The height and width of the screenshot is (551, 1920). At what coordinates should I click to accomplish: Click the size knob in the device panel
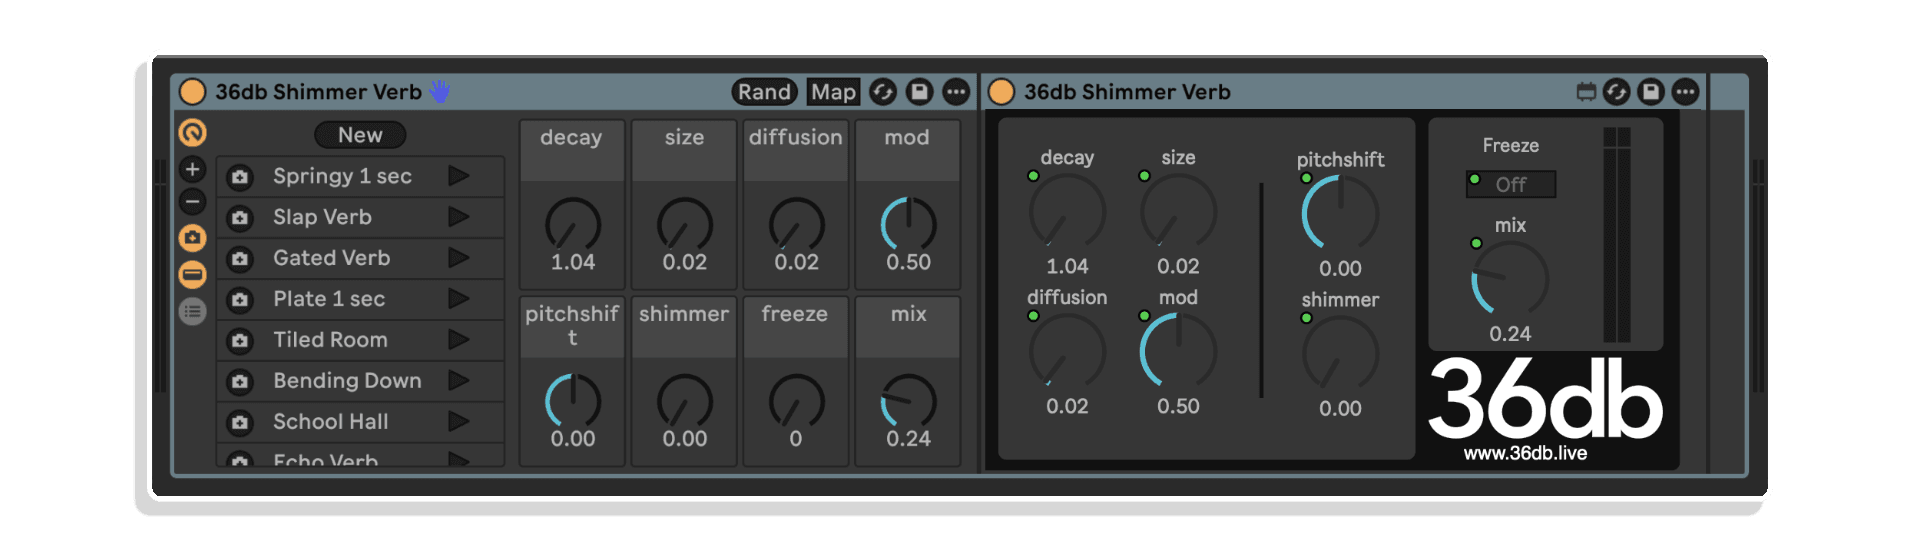(x=1179, y=211)
